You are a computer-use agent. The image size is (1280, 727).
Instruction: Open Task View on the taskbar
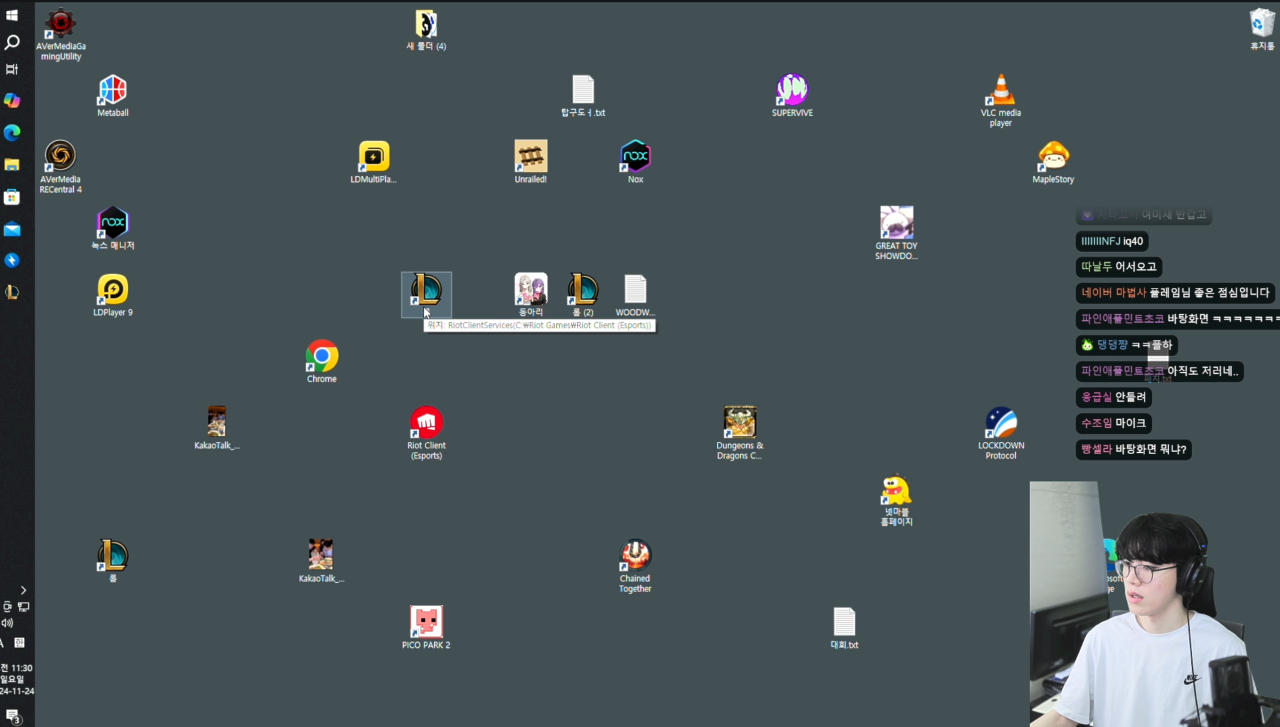[12, 69]
